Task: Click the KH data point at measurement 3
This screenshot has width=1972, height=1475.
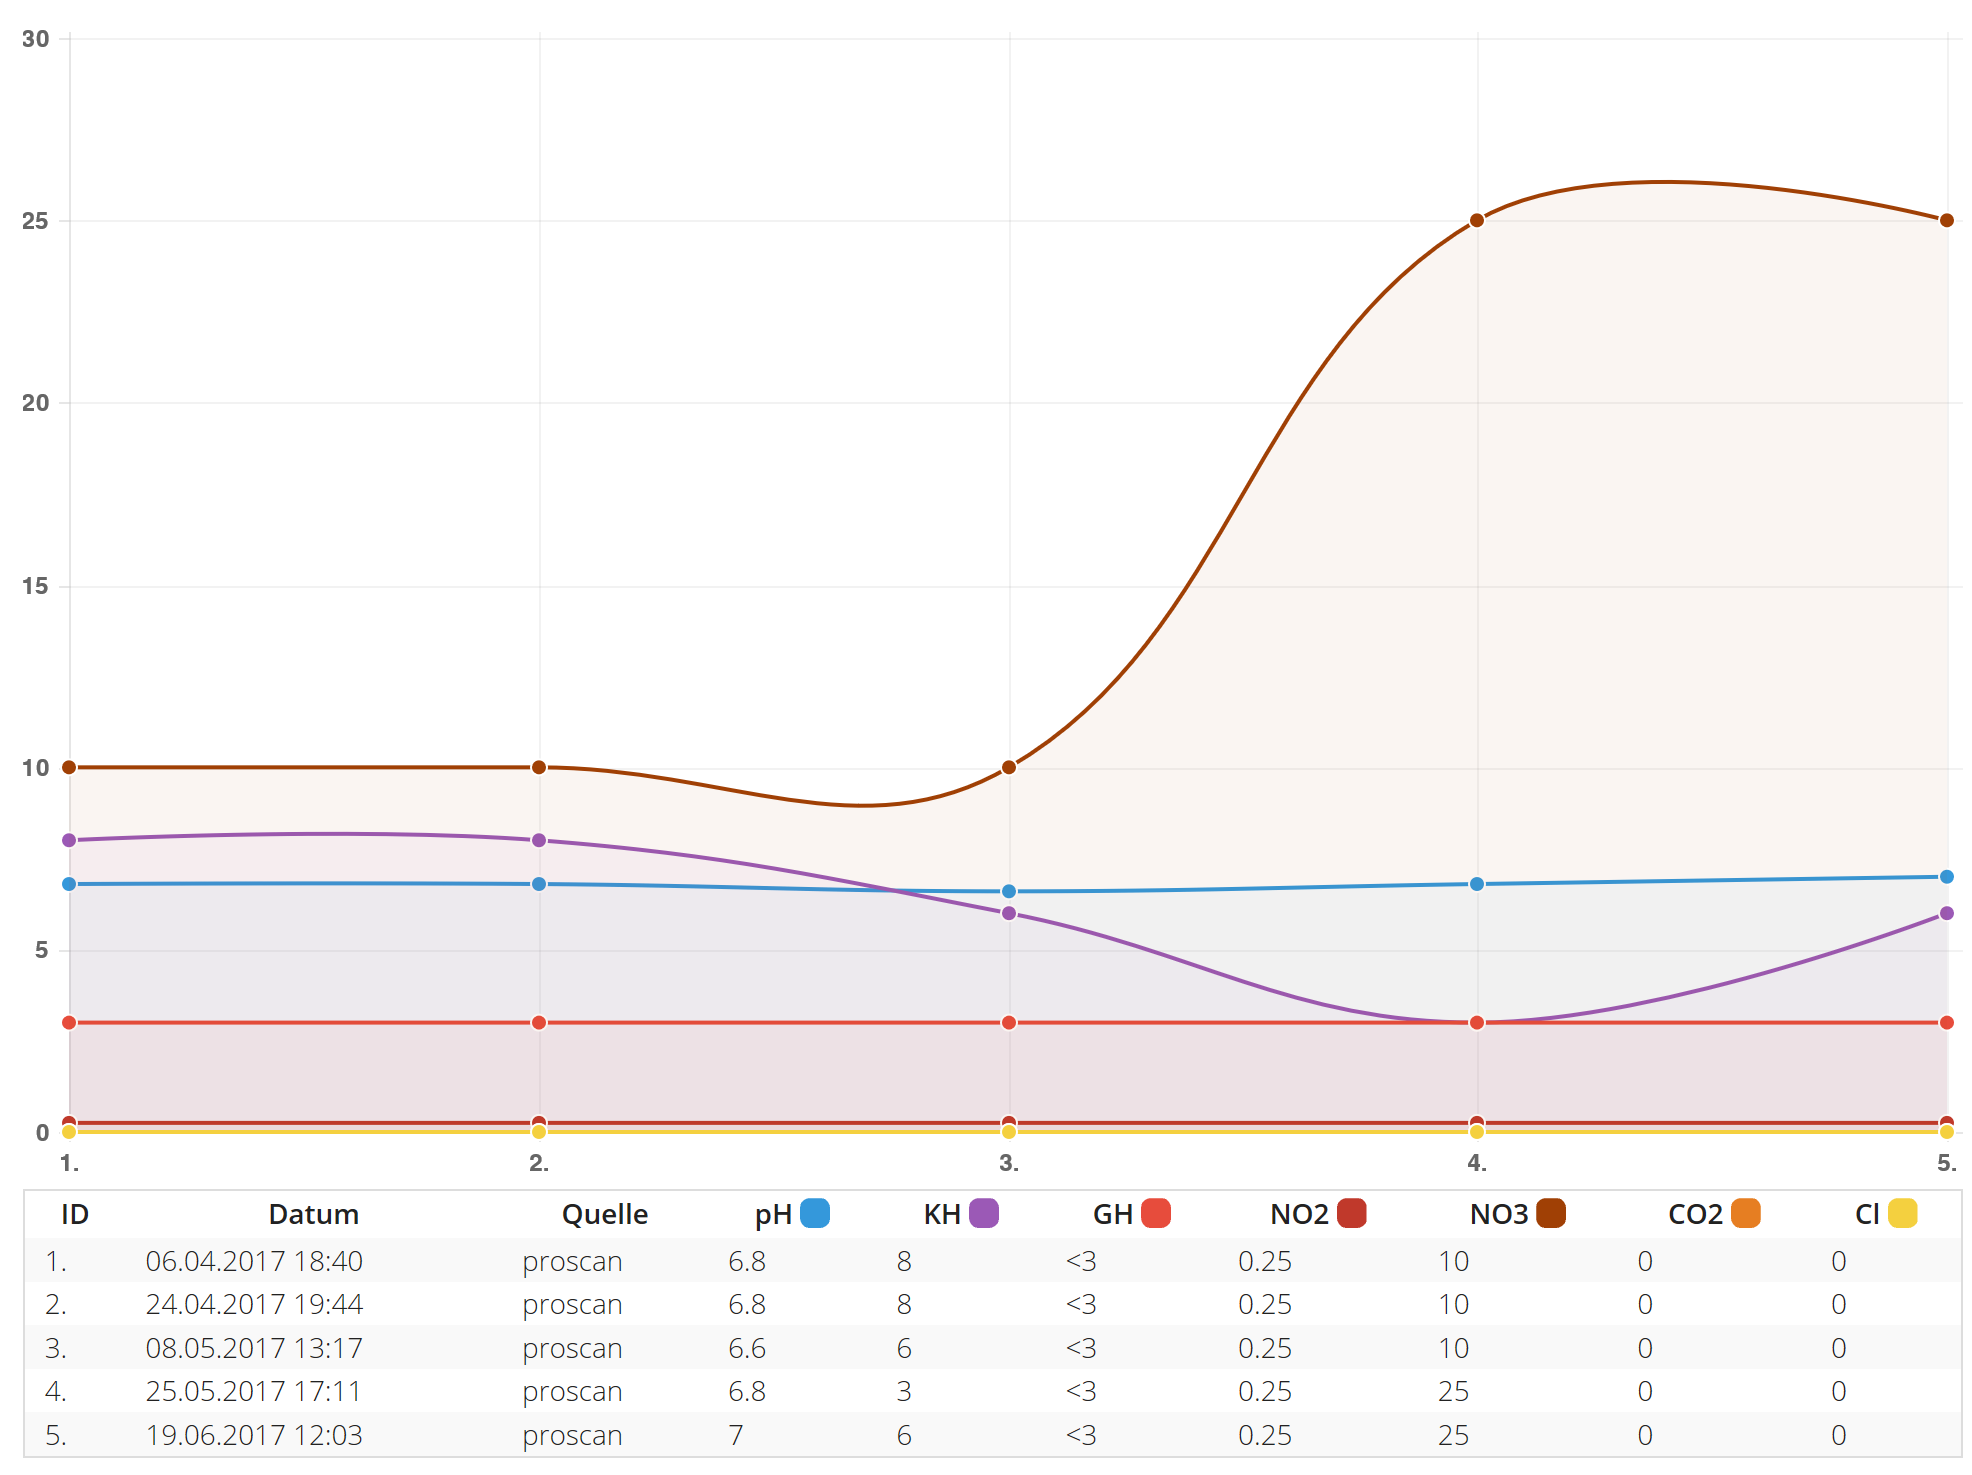Action: pos(1009,913)
